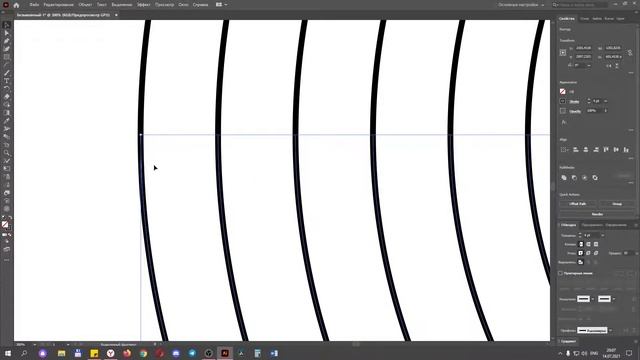The height and width of the screenshot is (360, 640).
Task: Toggle the constrain width and height proportions link
Action: [x=630, y=53]
